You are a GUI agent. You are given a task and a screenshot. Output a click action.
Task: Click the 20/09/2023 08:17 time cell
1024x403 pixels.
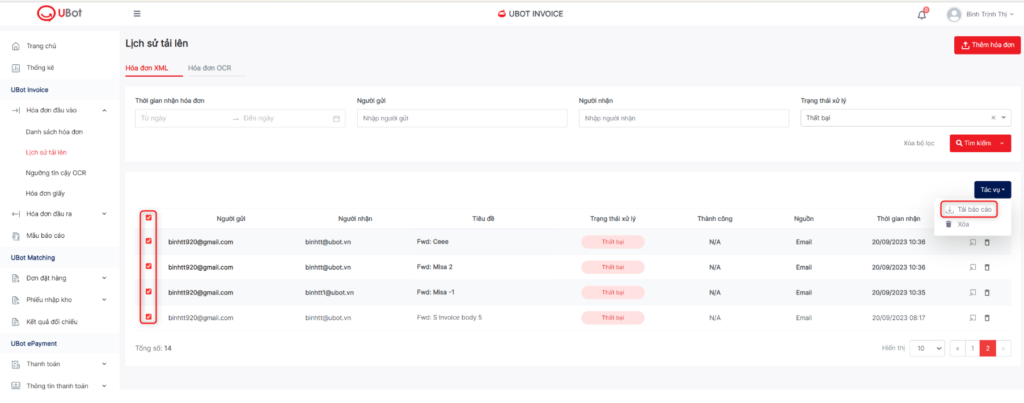(898, 318)
